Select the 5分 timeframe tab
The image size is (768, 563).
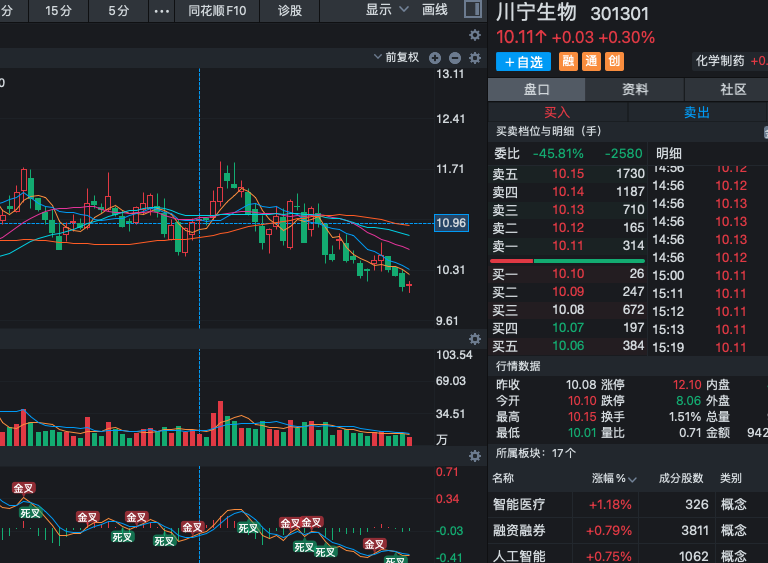pyautogui.click(x=119, y=11)
